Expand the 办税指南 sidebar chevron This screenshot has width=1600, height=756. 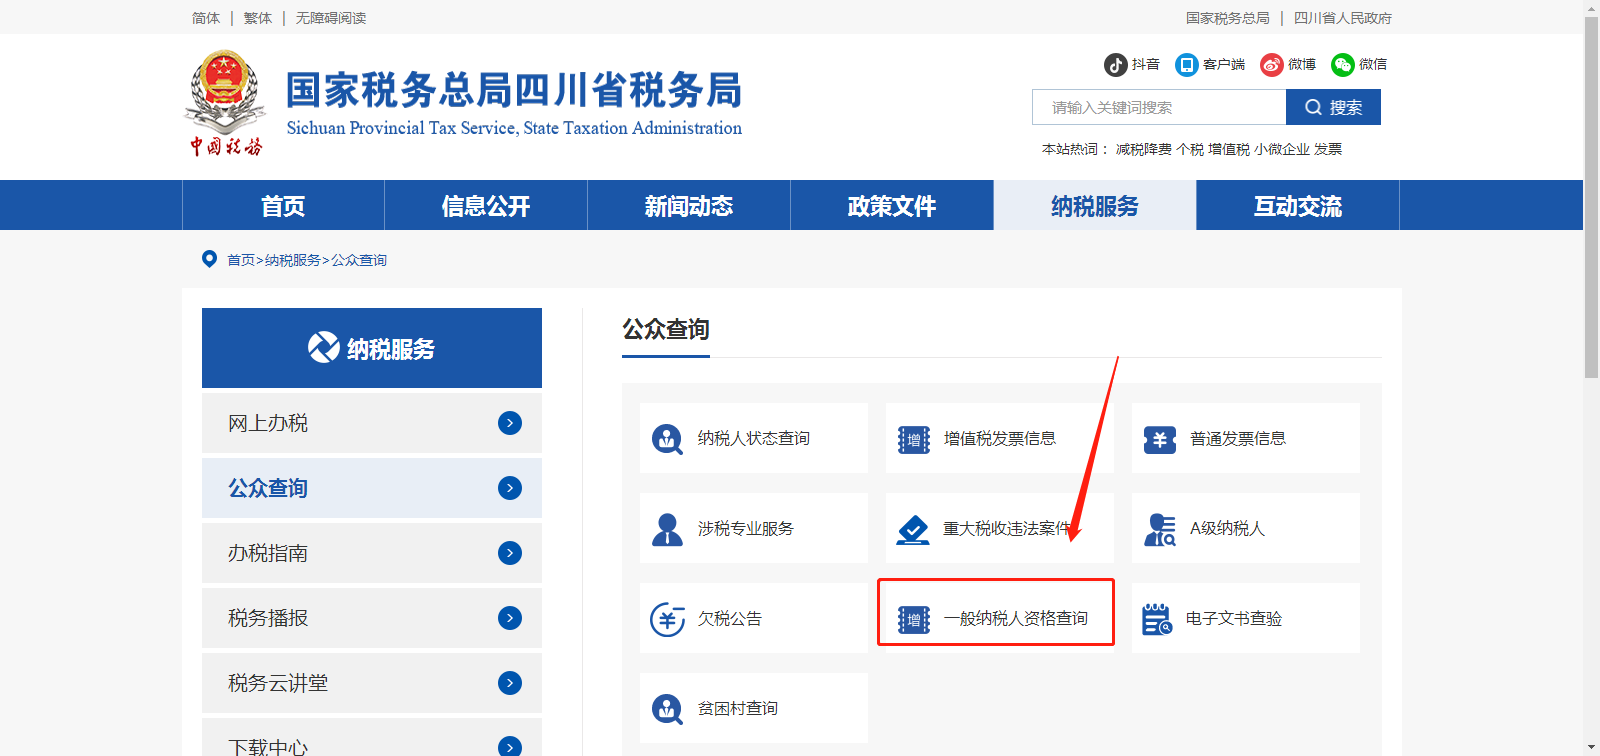click(510, 553)
